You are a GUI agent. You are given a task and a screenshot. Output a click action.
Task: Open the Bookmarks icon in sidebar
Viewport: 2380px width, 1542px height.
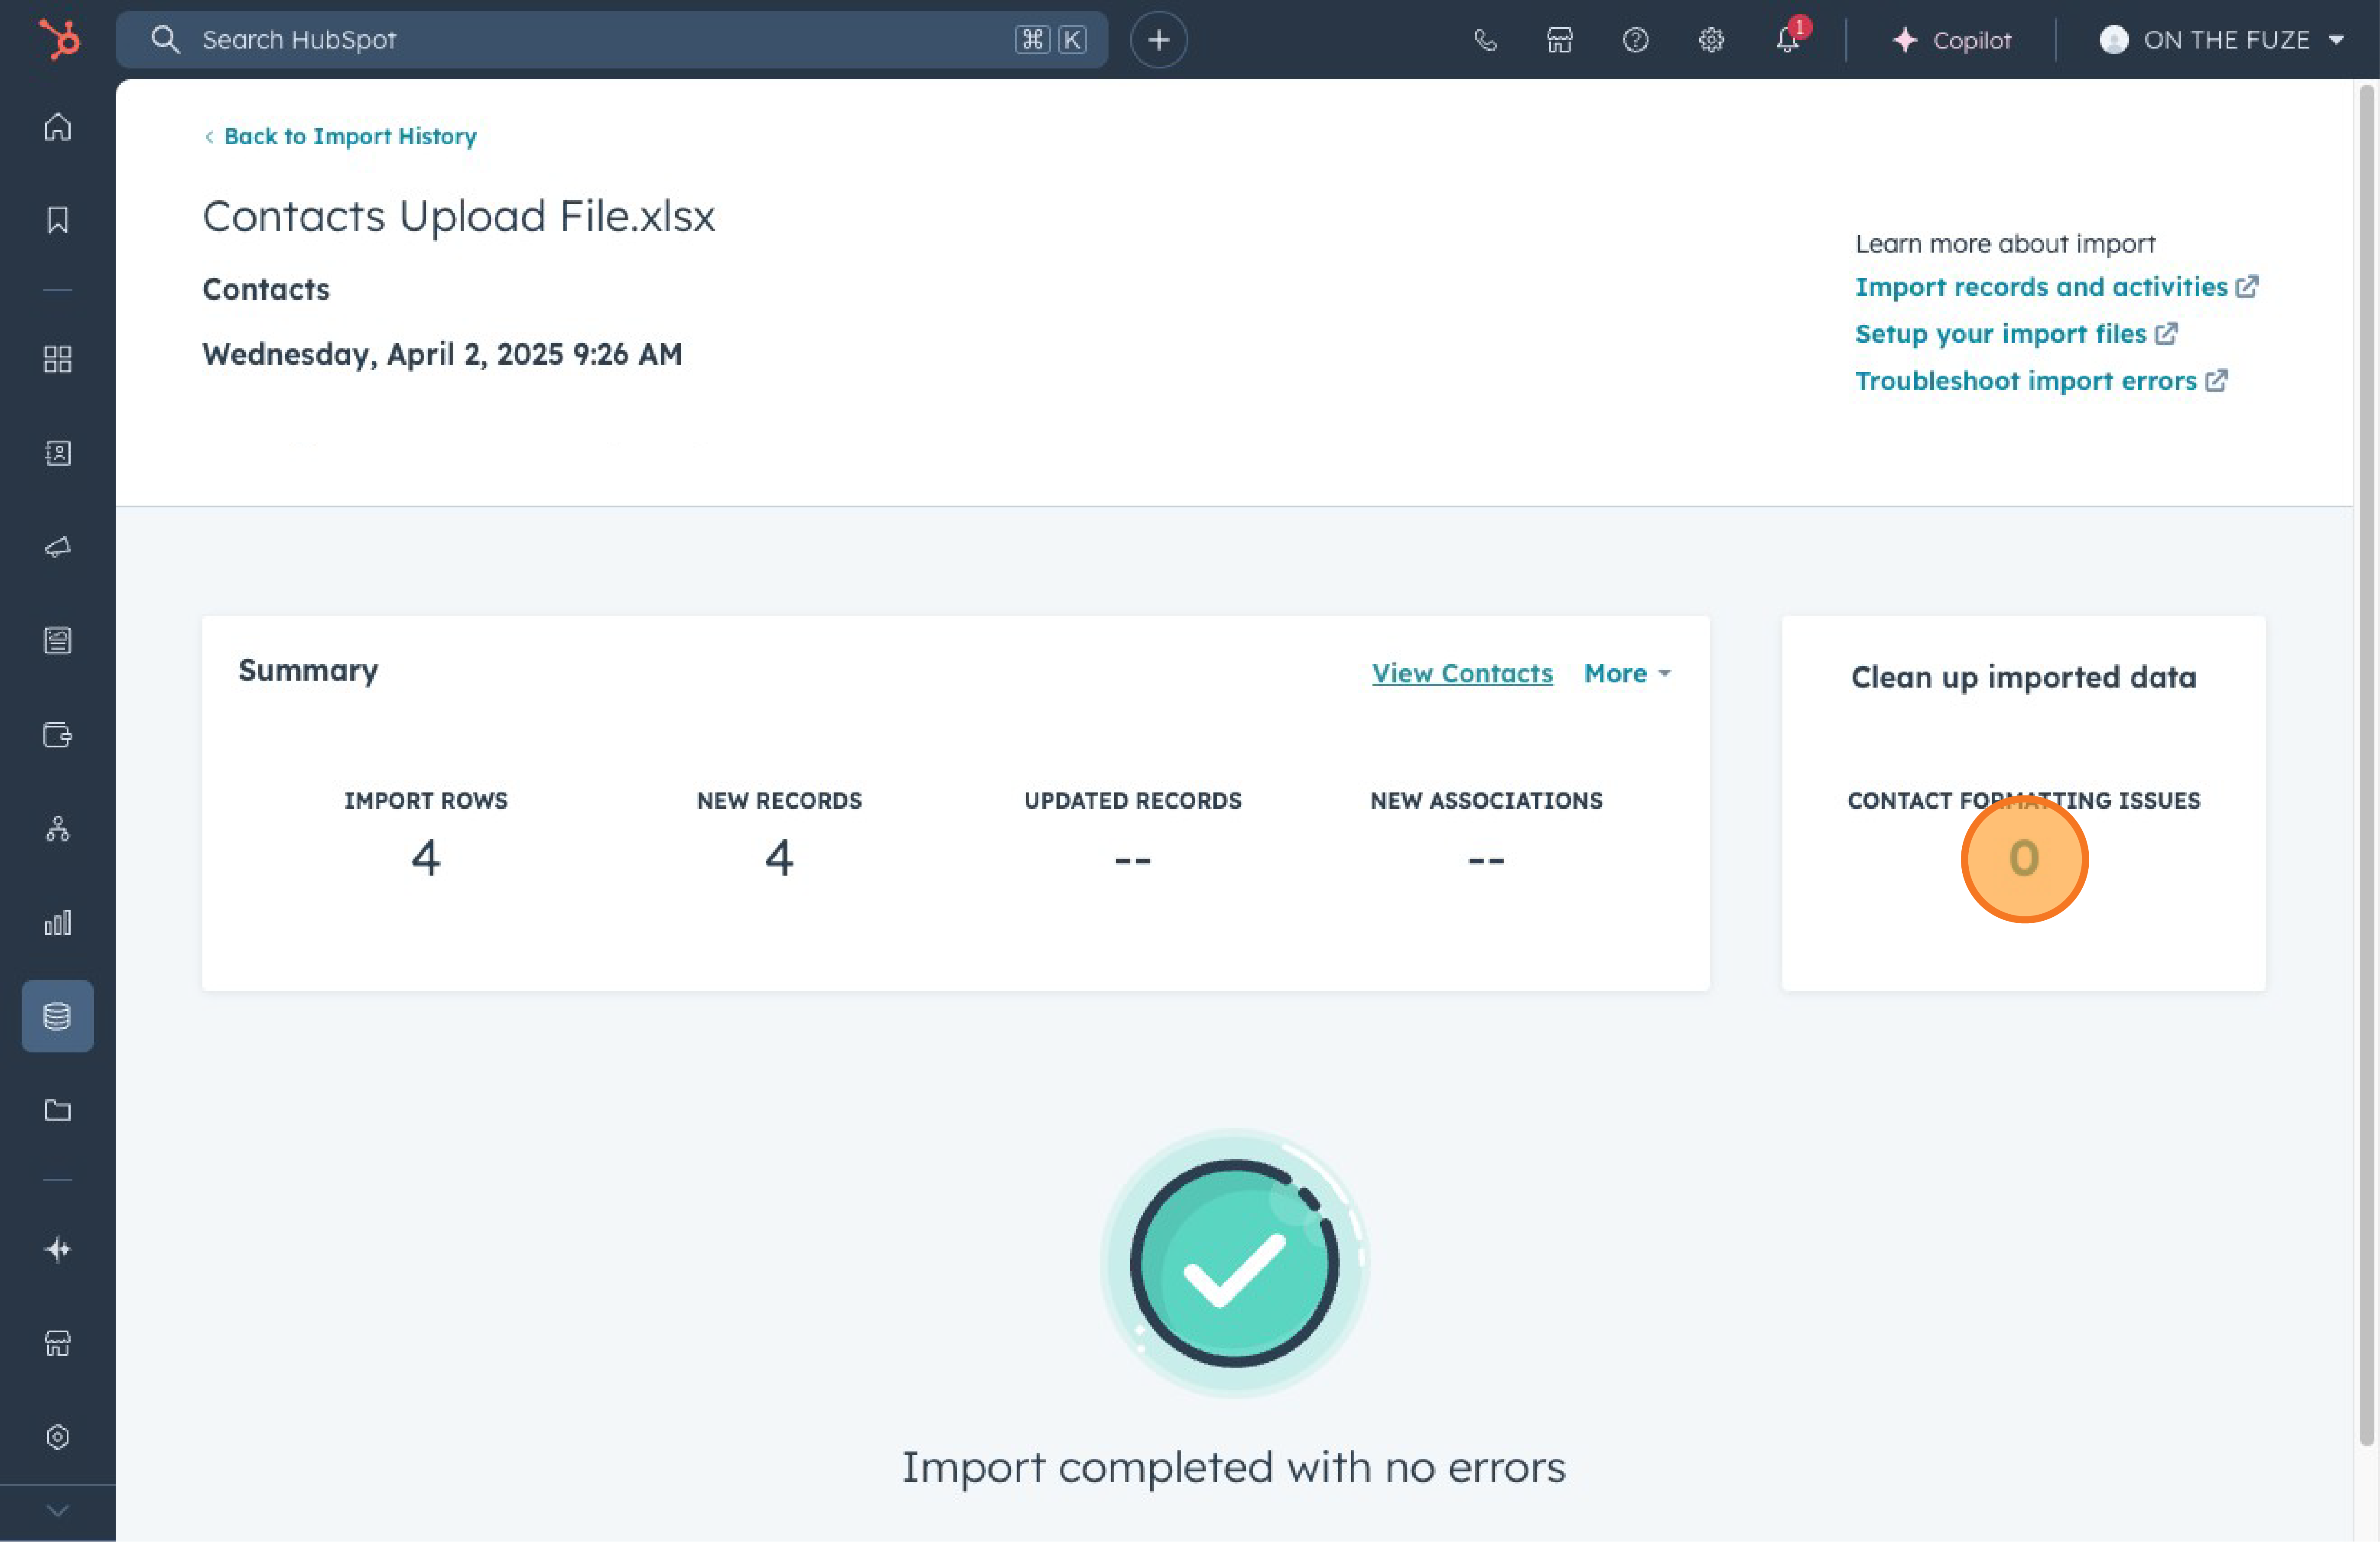[58, 220]
